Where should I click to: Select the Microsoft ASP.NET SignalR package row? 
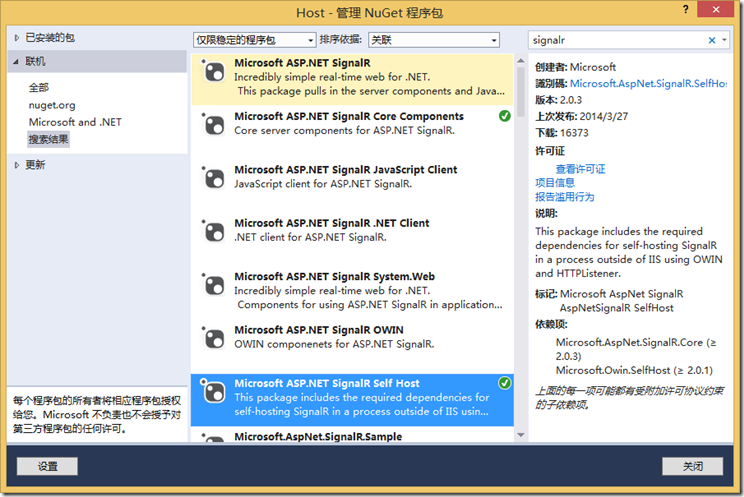pos(352,79)
